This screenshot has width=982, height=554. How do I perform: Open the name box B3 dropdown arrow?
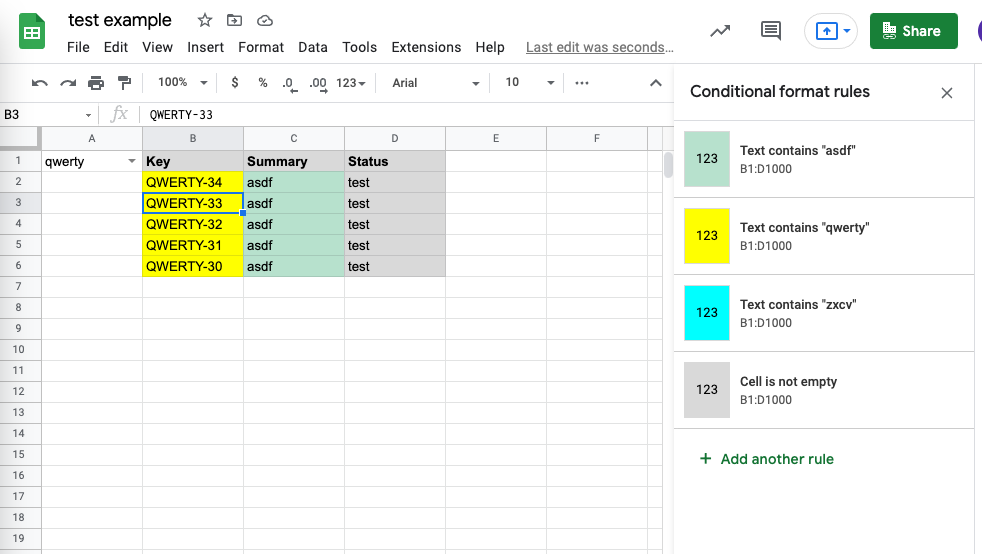click(88, 115)
